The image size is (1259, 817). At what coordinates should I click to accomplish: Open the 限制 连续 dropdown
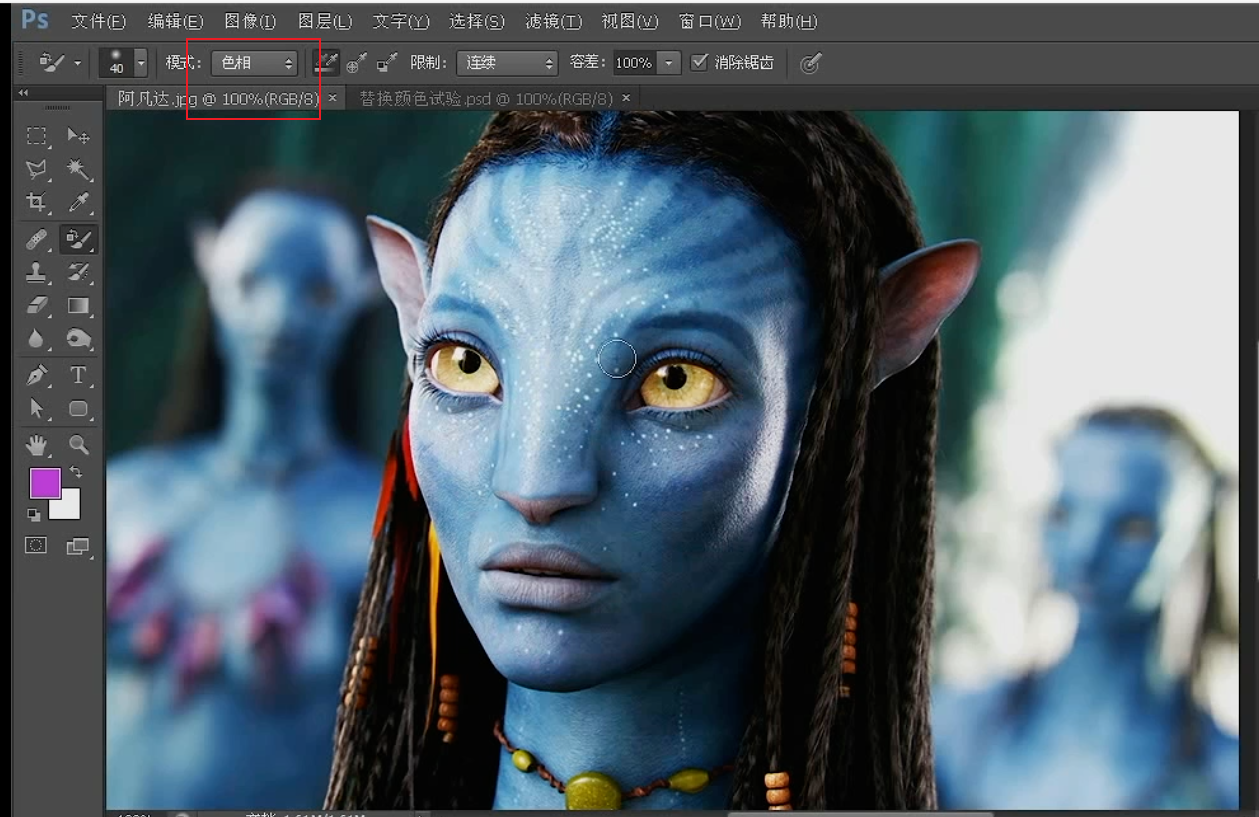click(507, 63)
